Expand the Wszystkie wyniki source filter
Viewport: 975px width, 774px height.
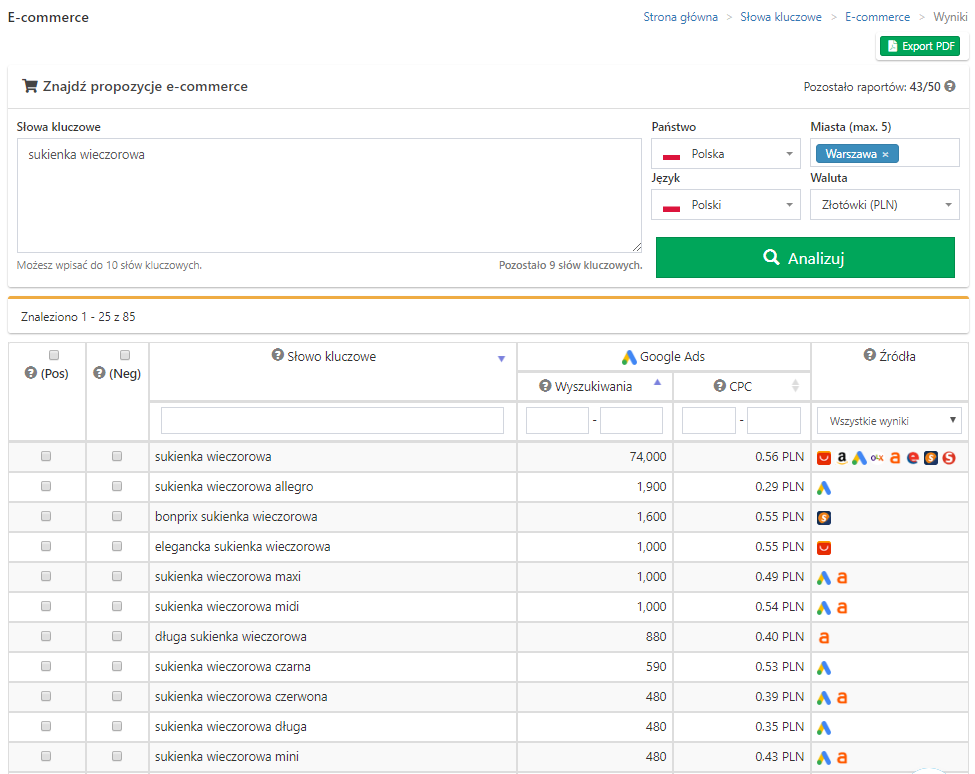coord(889,421)
